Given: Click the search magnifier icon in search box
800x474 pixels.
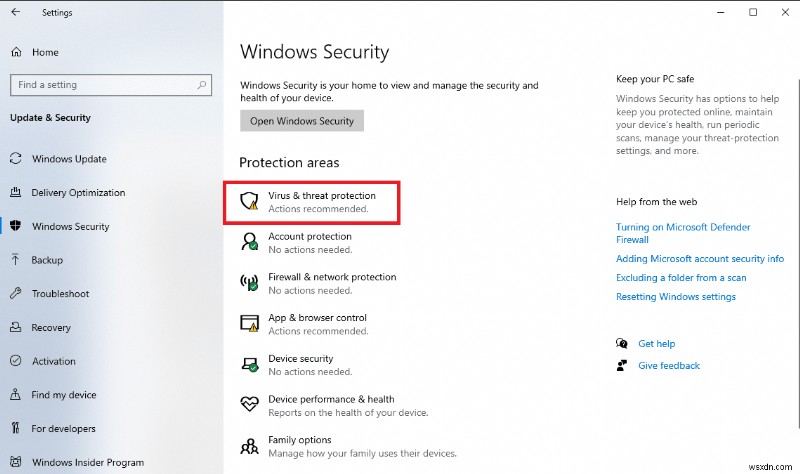Looking at the screenshot, I should 198,85.
